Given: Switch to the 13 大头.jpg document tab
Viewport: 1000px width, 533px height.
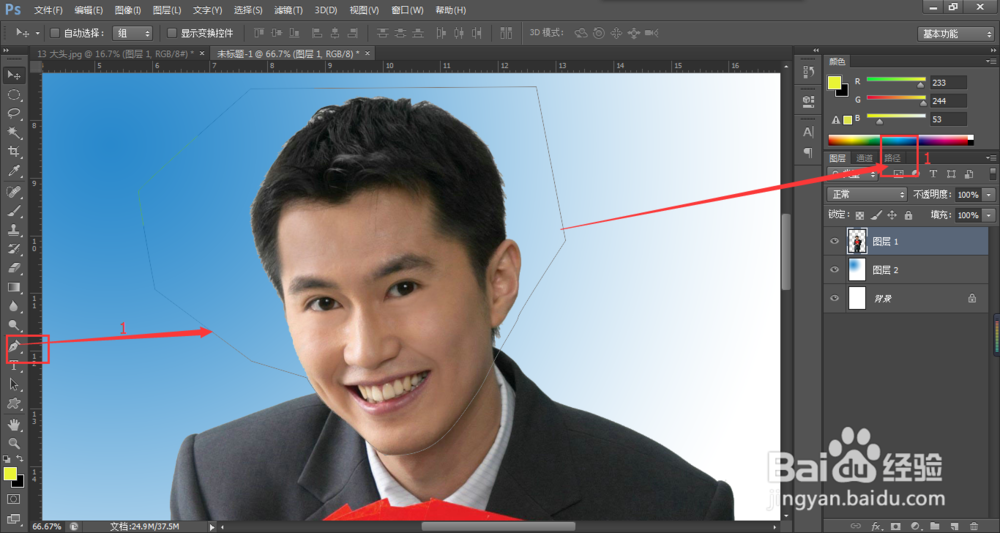Looking at the screenshot, I should click(115, 54).
